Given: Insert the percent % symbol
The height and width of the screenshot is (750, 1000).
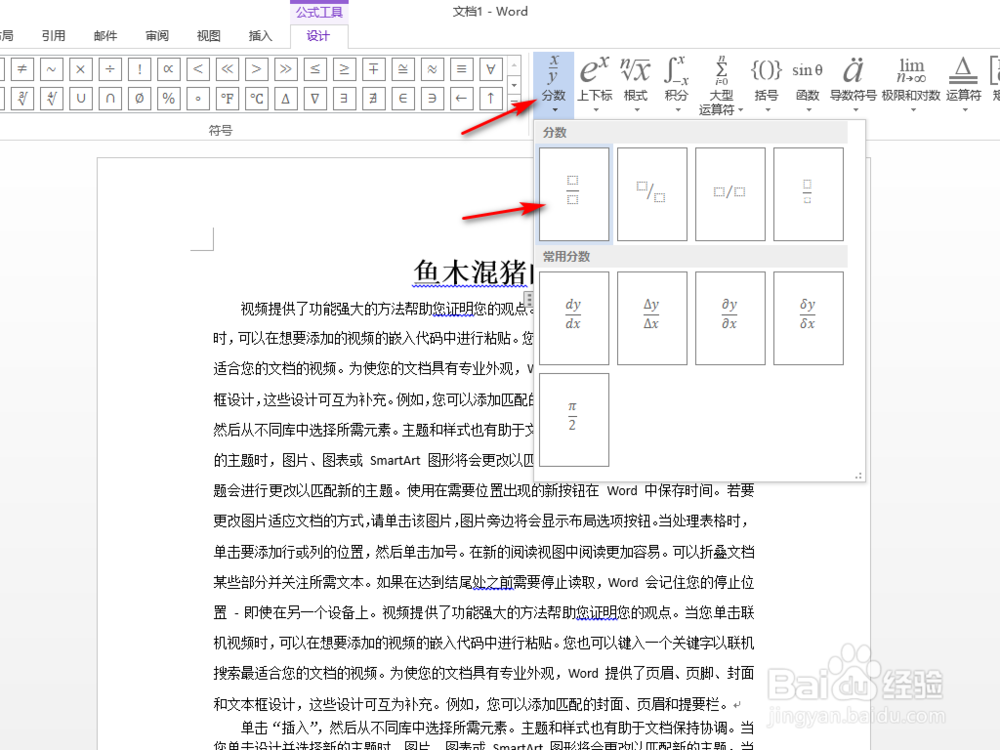Looking at the screenshot, I should pos(168,99).
